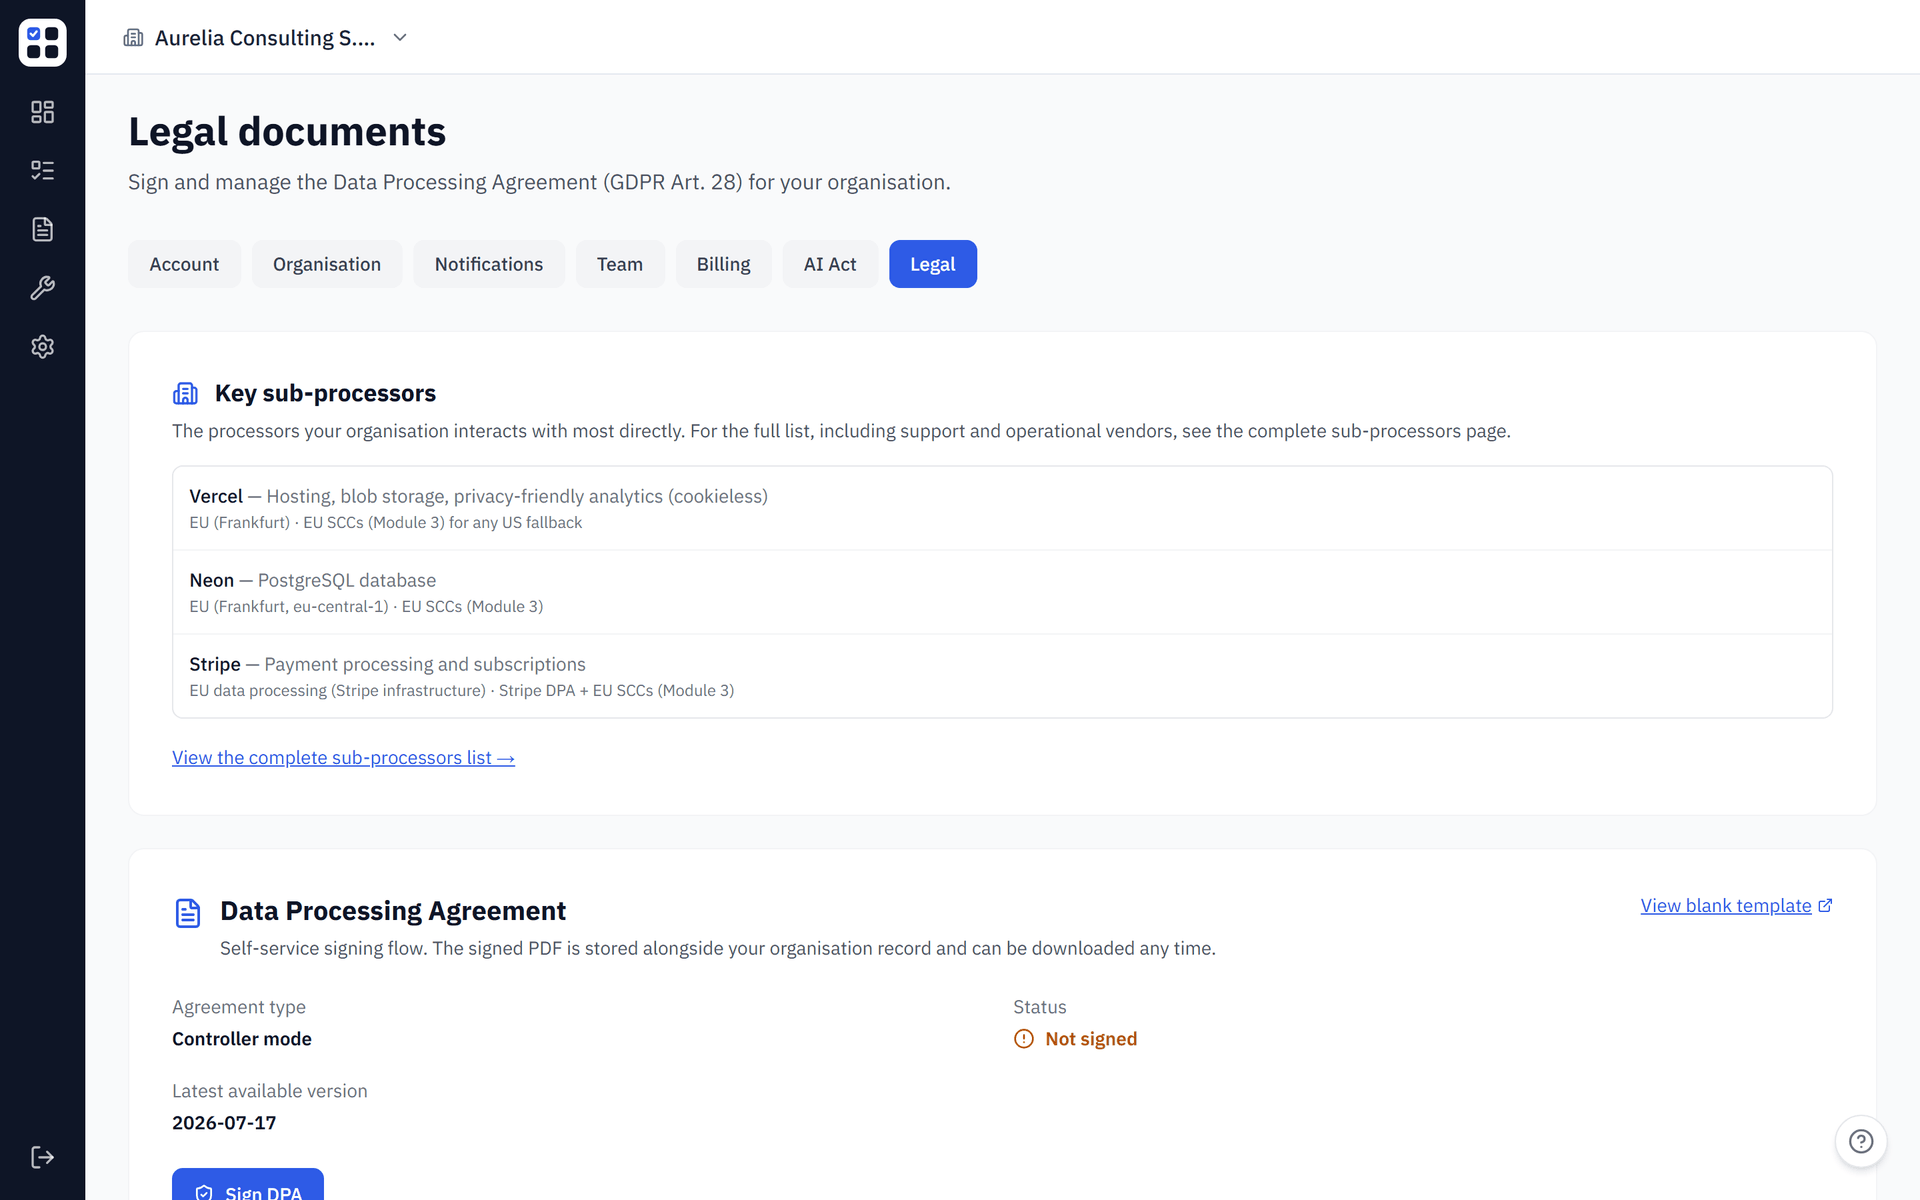1920x1200 pixels.
Task: Click the Aurelia Consulting organisation name
Action: coord(265,38)
